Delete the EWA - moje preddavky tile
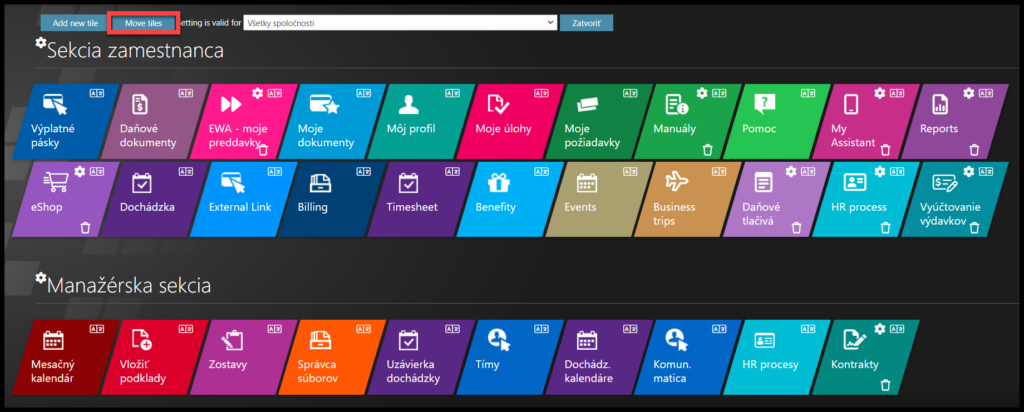The width and height of the screenshot is (1024, 412). (x=263, y=150)
